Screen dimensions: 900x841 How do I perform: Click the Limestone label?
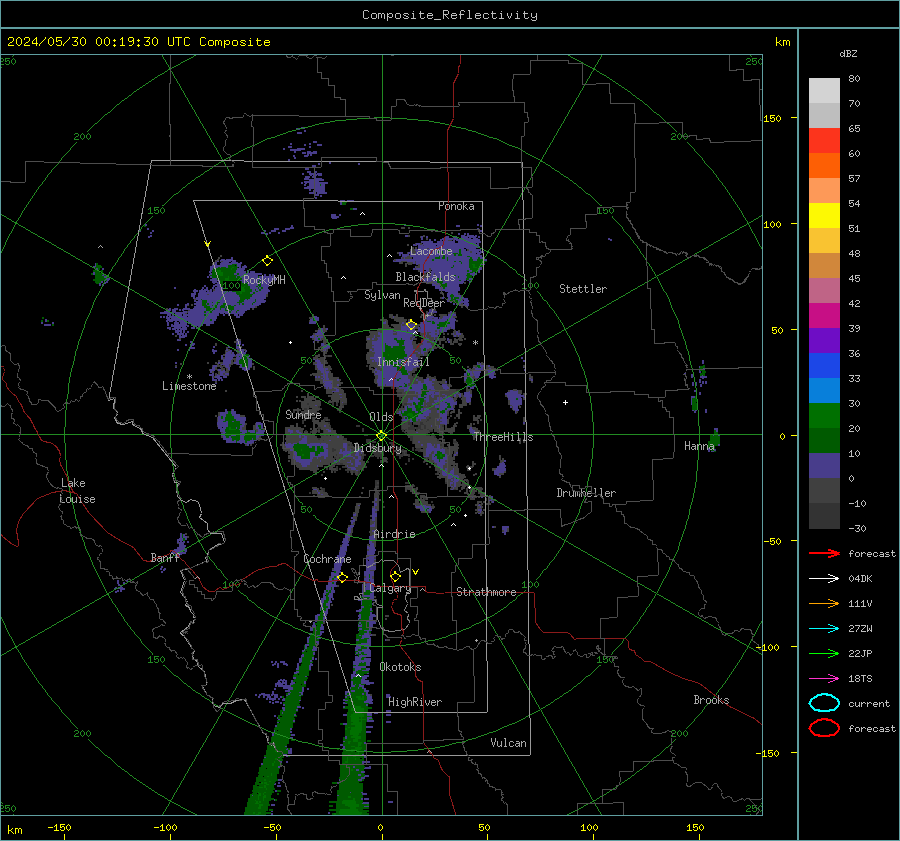(x=189, y=386)
